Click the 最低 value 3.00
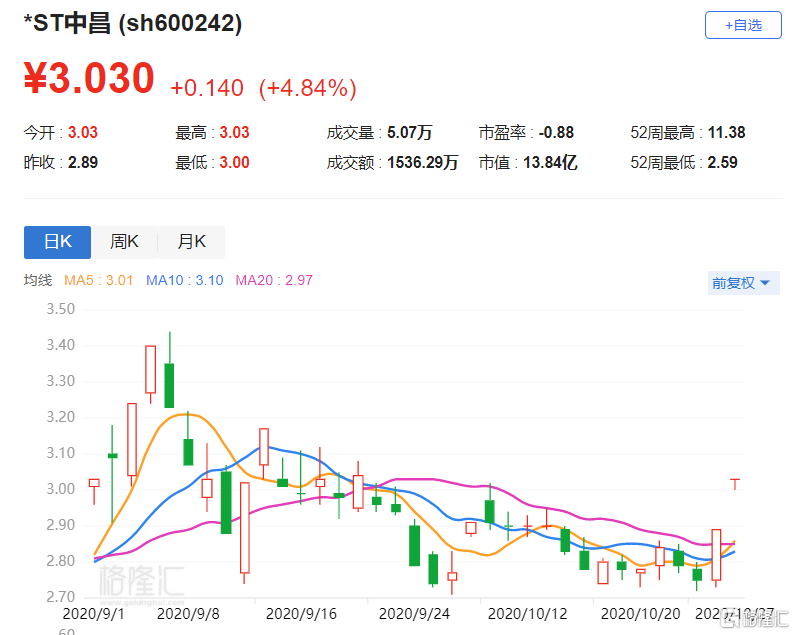The width and height of the screenshot is (795, 635). tap(234, 162)
